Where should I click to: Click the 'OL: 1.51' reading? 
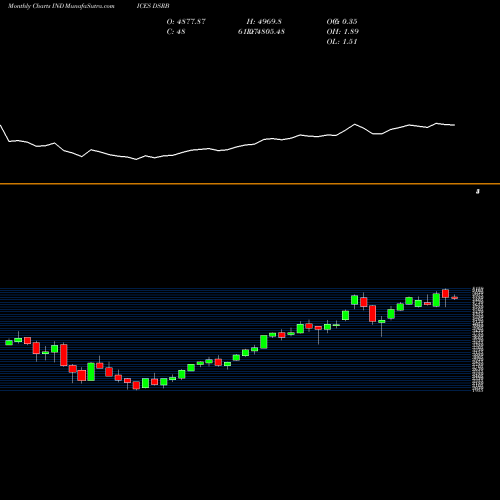(x=342, y=42)
